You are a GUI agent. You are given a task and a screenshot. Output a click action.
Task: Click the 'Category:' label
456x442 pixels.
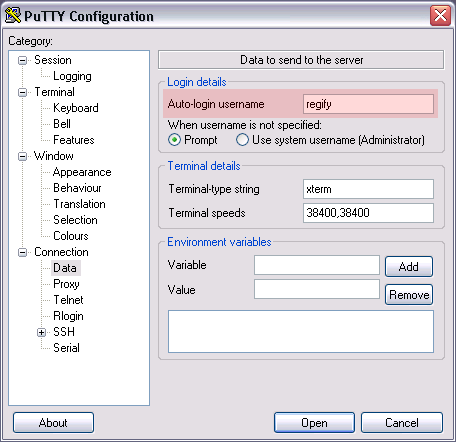click(x=30, y=41)
